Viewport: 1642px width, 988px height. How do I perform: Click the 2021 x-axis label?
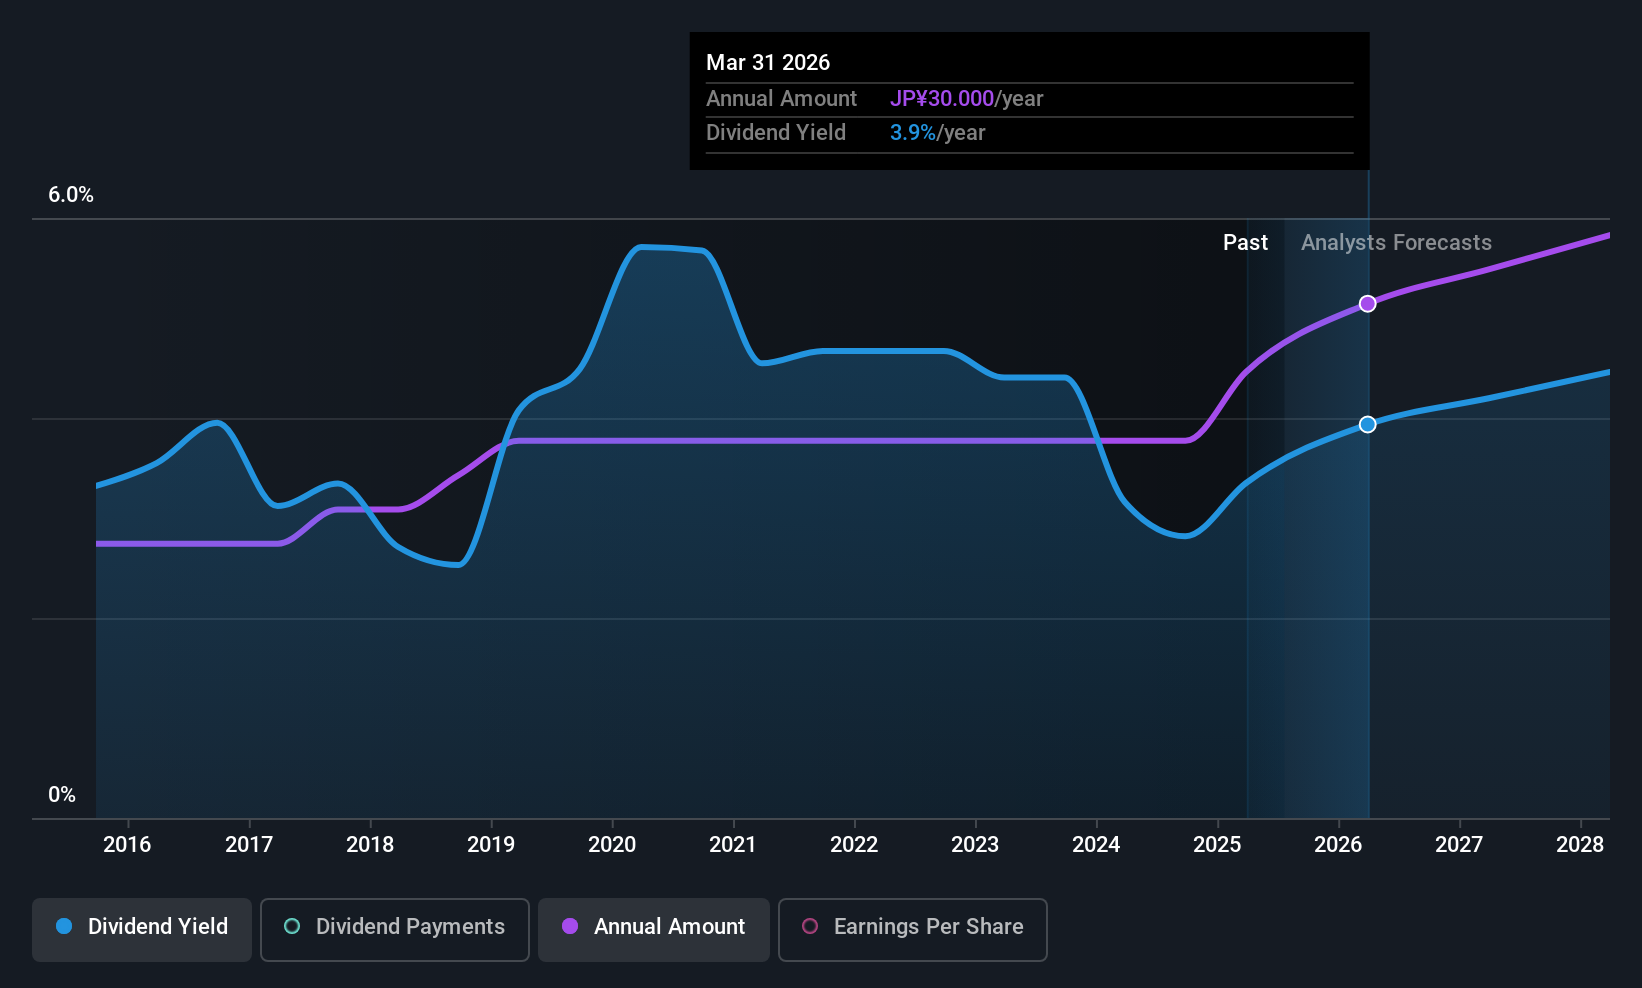tap(733, 845)
